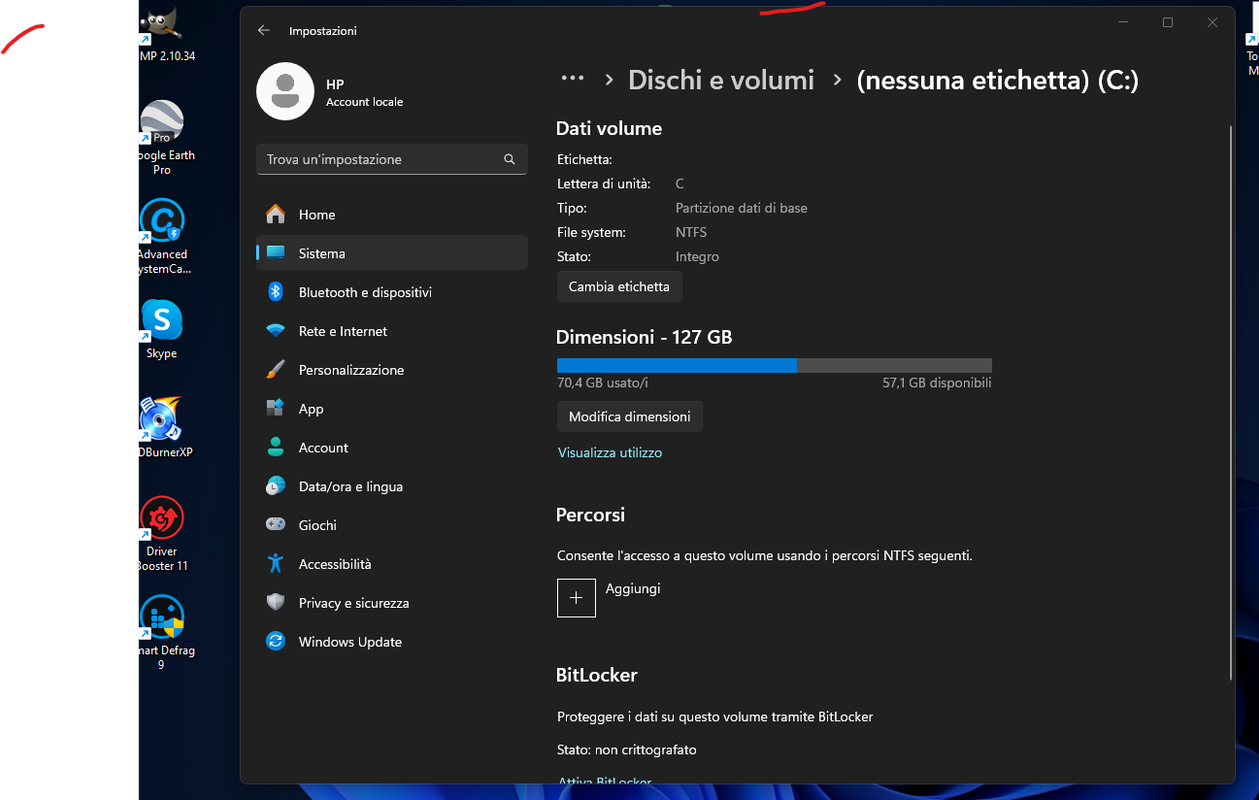
Task: Click the Personalizzazione paintbrush icon
Action: [x=276, y=370]
